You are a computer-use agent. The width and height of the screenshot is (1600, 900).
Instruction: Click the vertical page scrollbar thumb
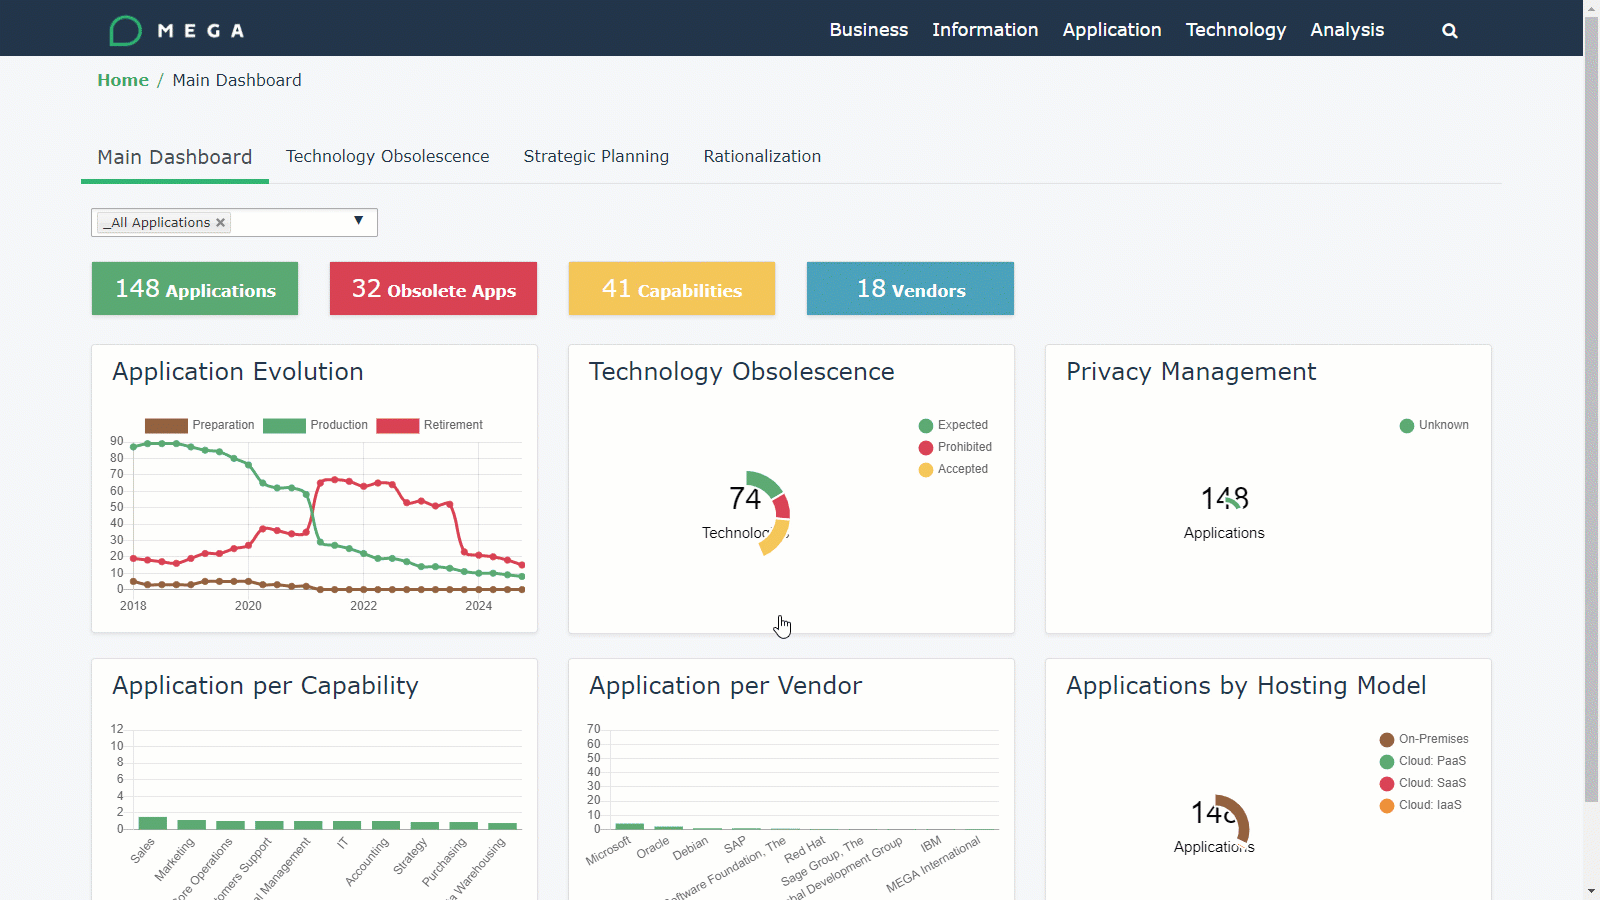pyautogui.click(x=1591, y=410)
